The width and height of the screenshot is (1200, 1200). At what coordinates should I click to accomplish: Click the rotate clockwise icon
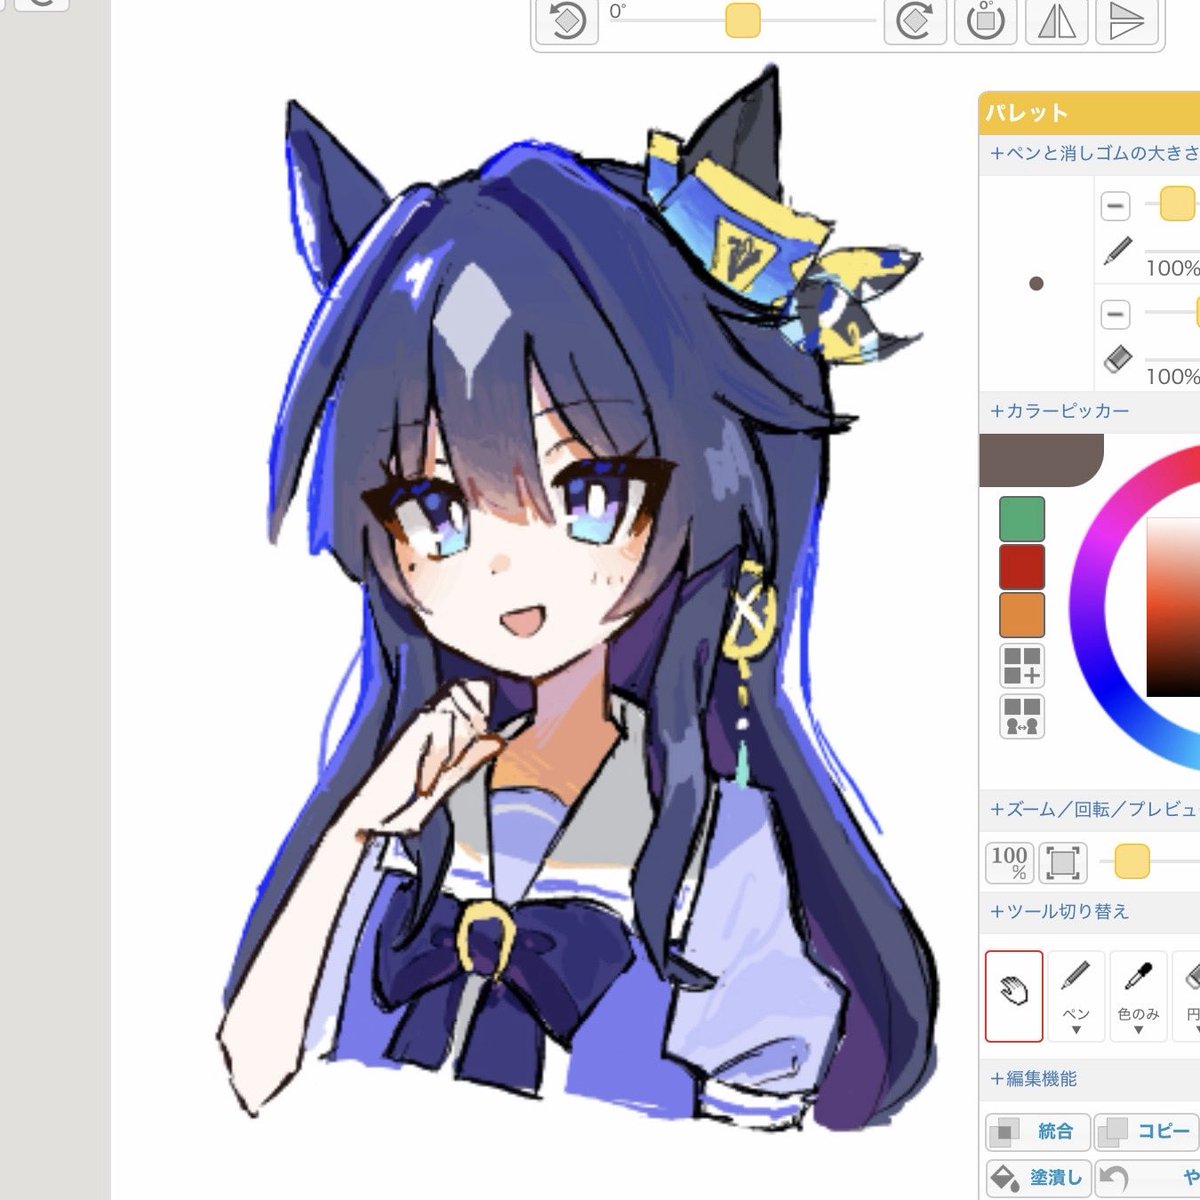point(914,20)
